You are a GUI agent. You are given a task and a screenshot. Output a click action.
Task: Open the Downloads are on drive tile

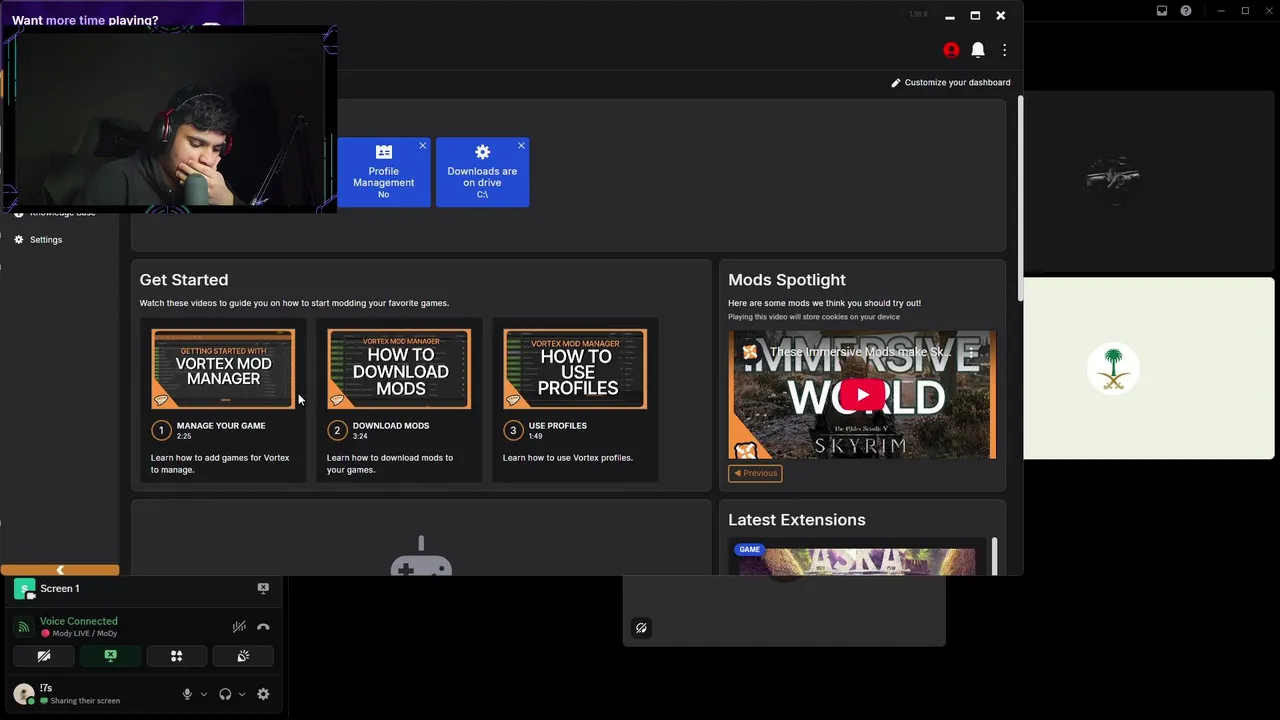click(x=482, y=172)
